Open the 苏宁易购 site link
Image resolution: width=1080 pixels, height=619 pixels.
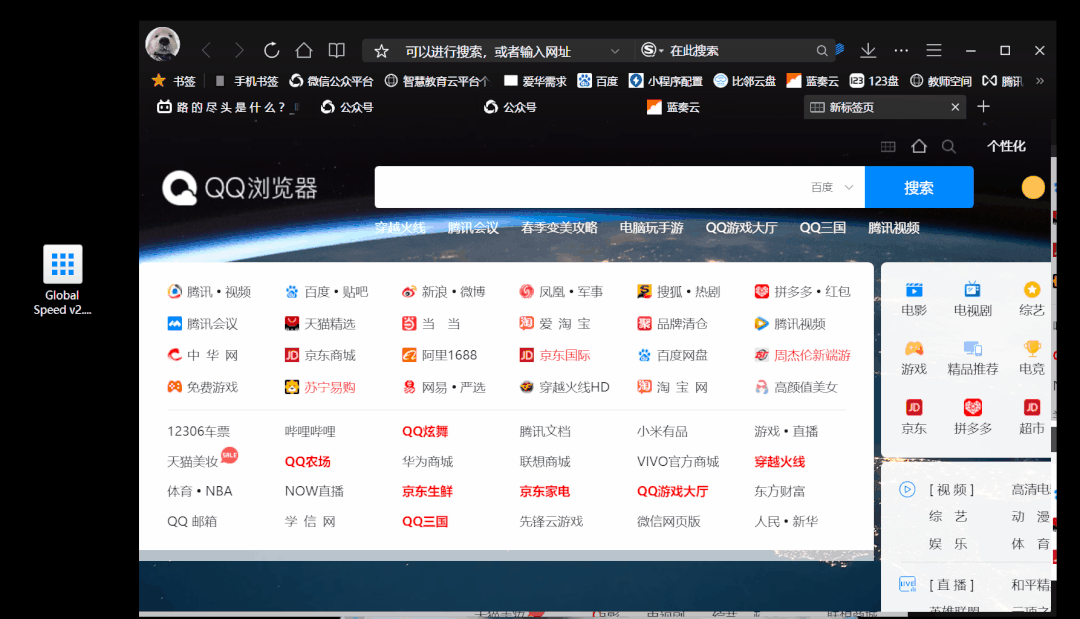(320, 387)
